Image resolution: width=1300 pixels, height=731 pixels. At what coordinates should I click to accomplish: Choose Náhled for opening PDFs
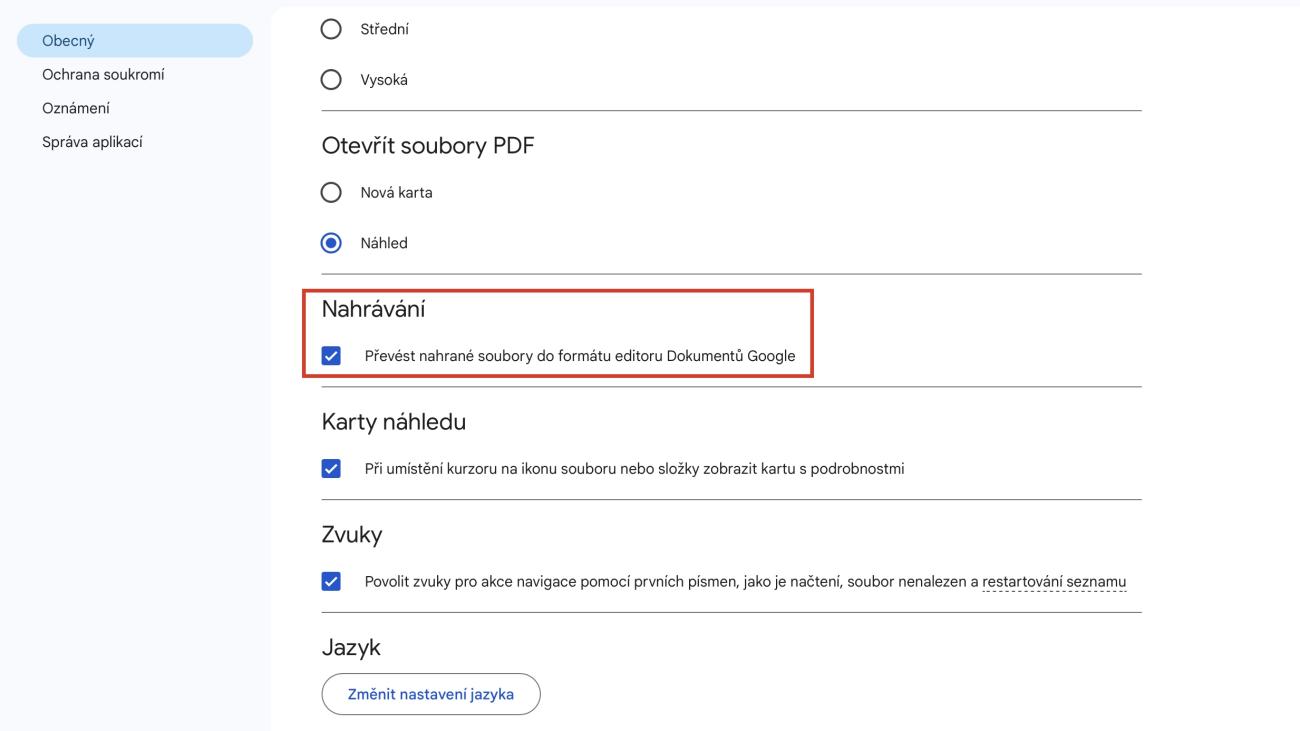[x=331, y=243]
